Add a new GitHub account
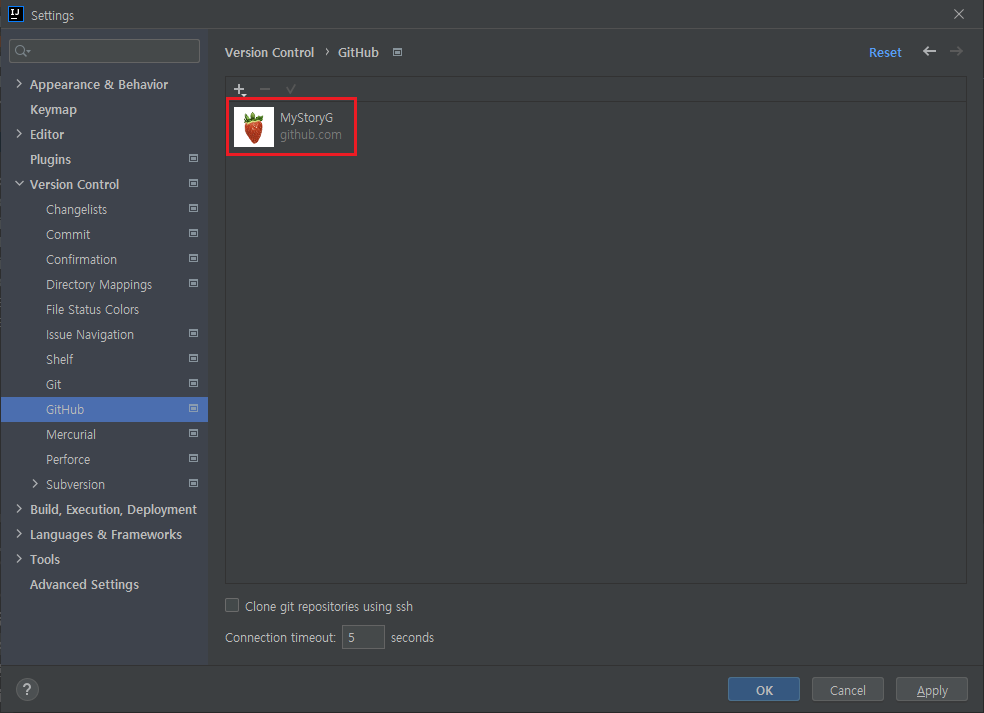The width and height of the screenshot is (984, 713). click(239, 89)
